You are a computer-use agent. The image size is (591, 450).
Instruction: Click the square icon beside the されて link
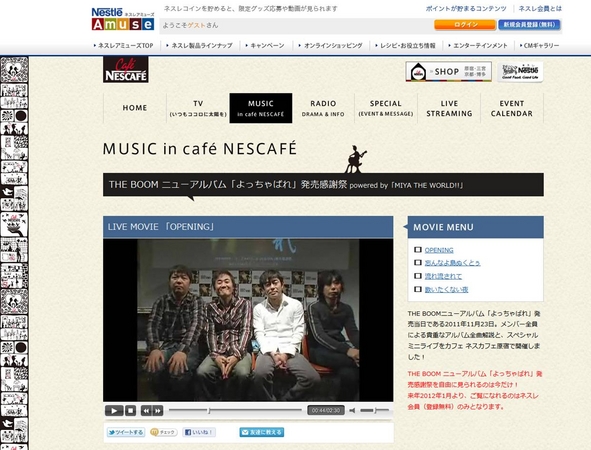tap(417, 276)
